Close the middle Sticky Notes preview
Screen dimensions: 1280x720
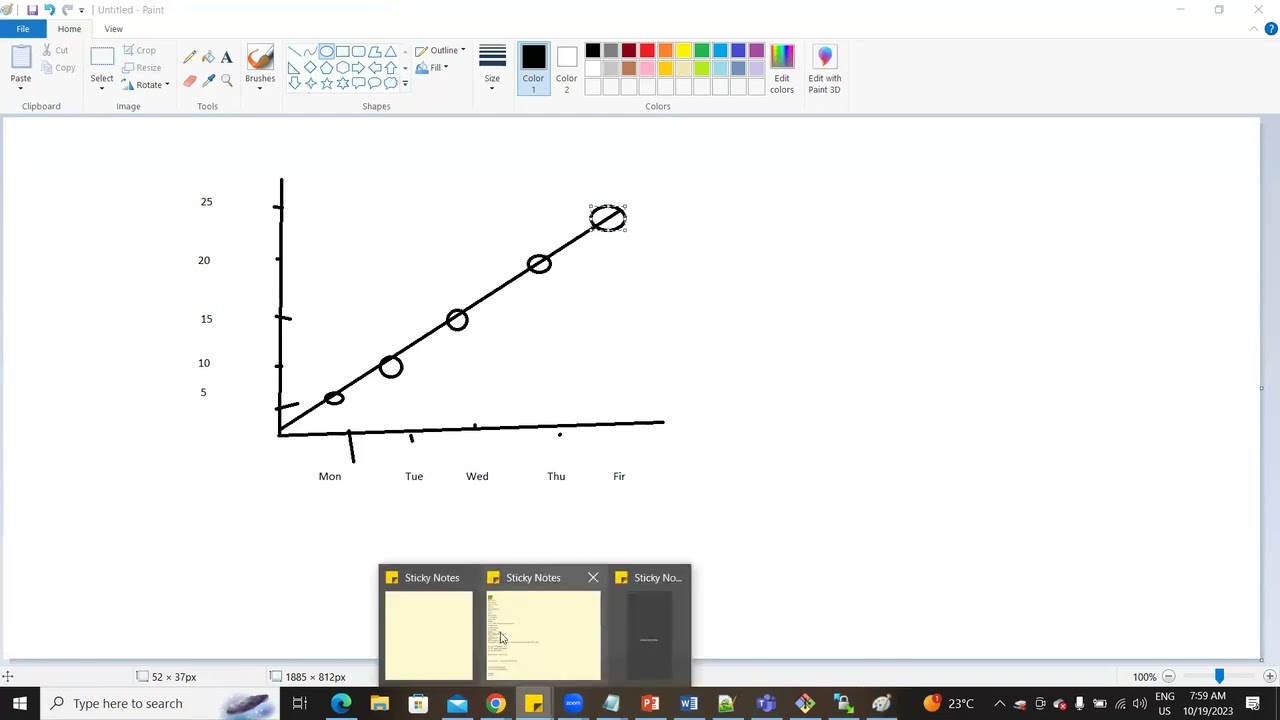[x=593, y=578]
